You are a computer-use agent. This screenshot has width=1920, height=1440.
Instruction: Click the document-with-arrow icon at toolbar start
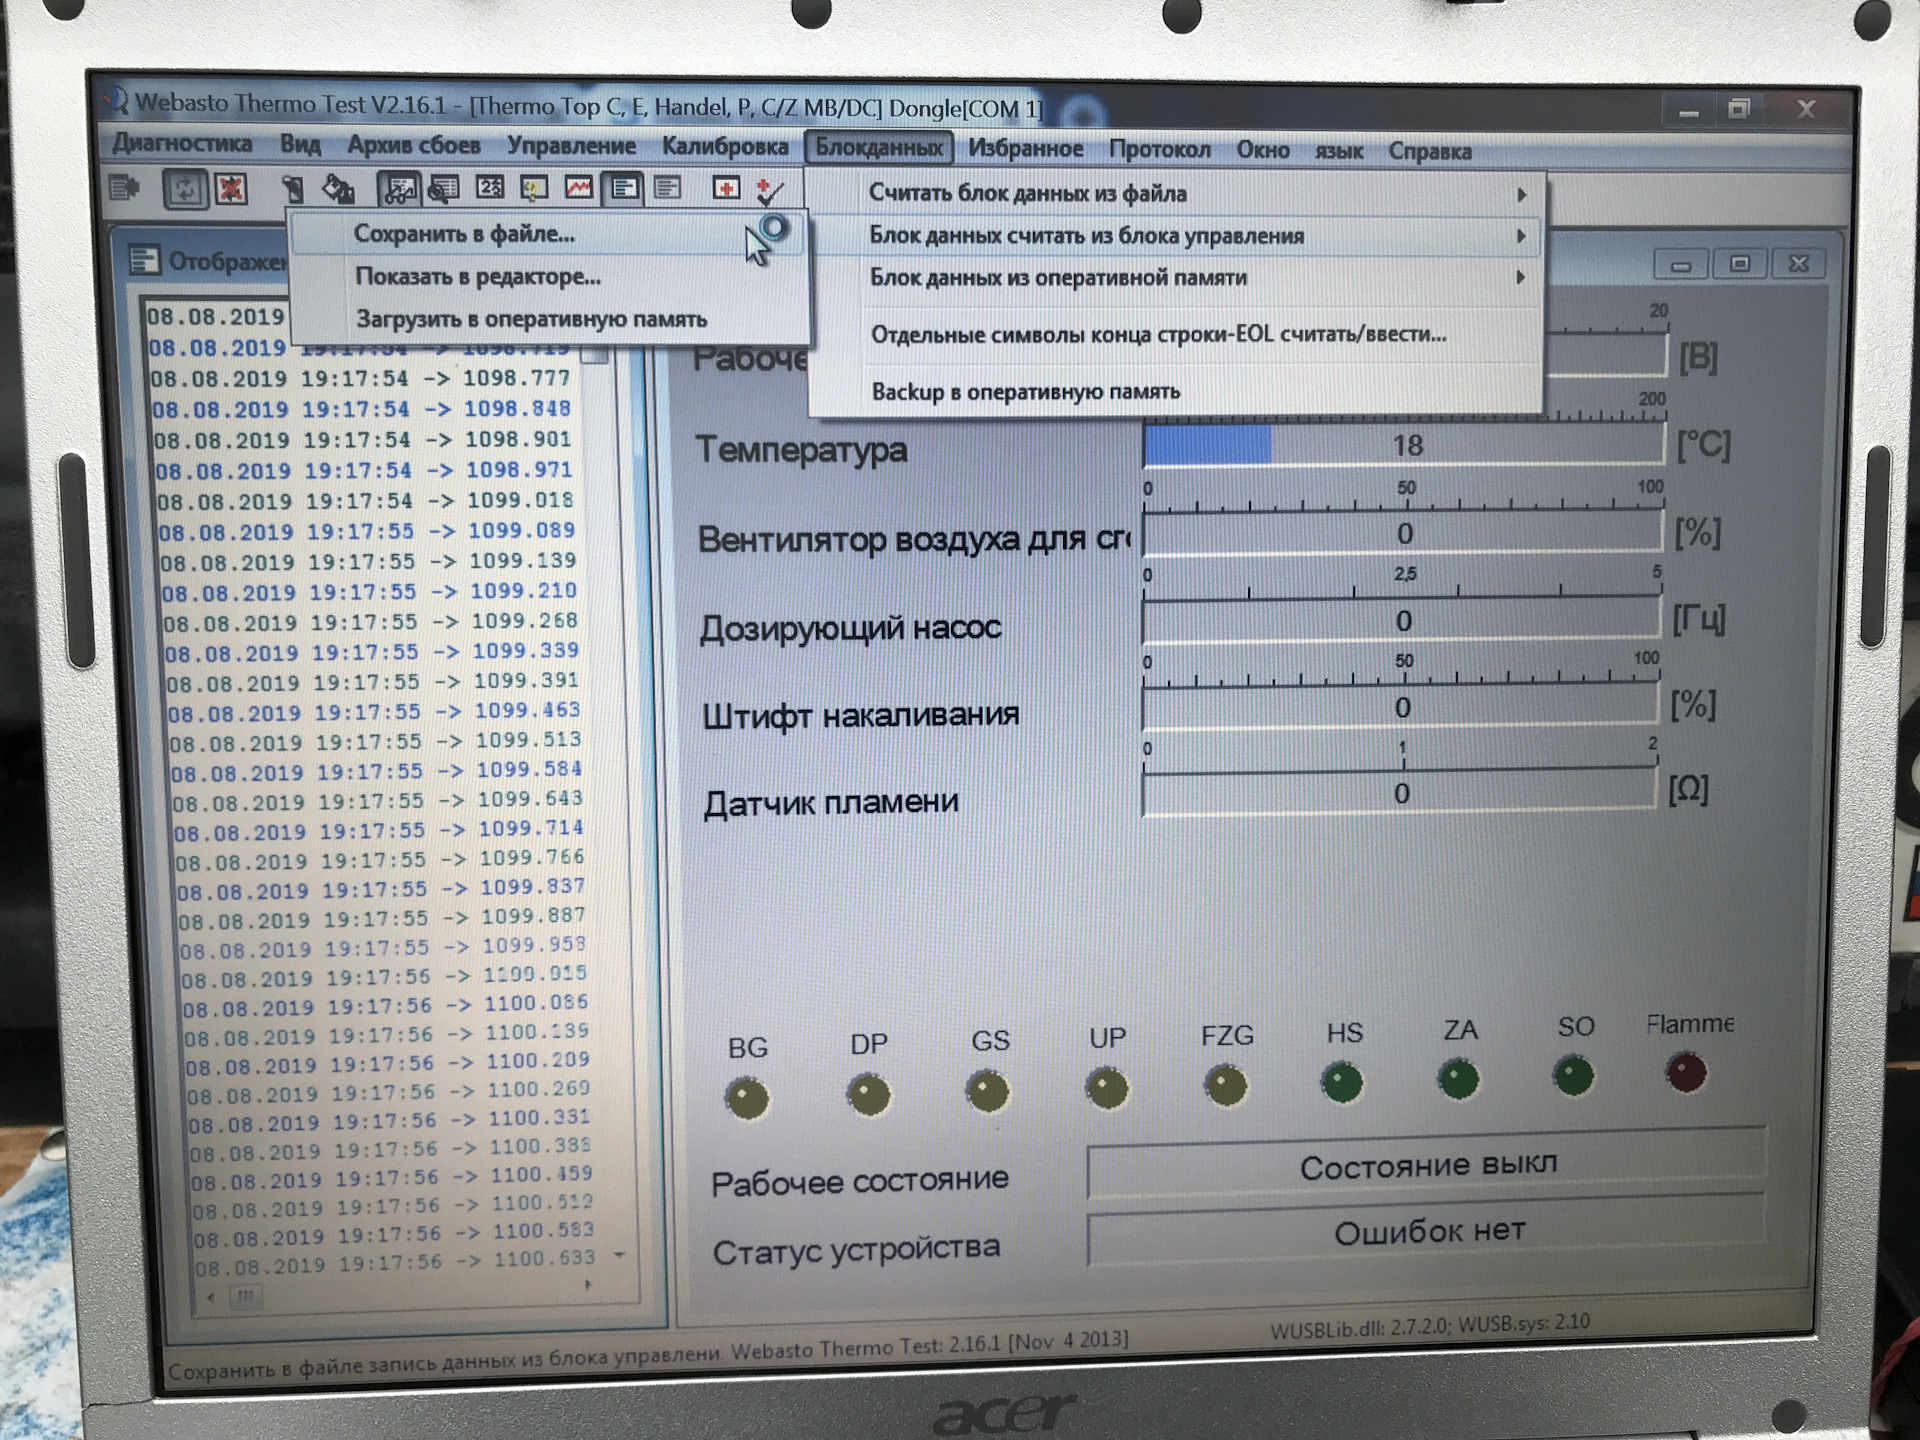tap(124, 187)
